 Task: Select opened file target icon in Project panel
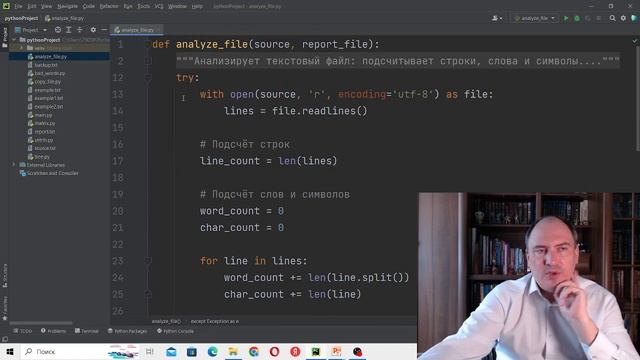58,30
